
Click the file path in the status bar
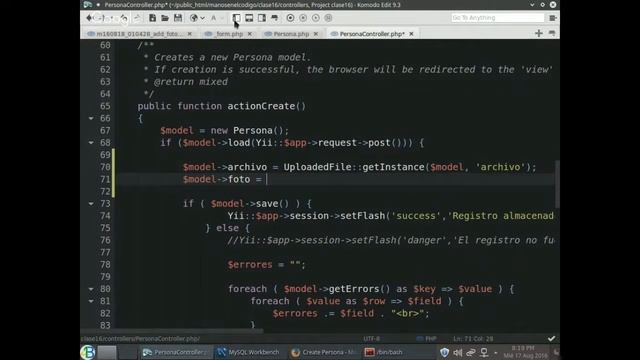[140, 339]
